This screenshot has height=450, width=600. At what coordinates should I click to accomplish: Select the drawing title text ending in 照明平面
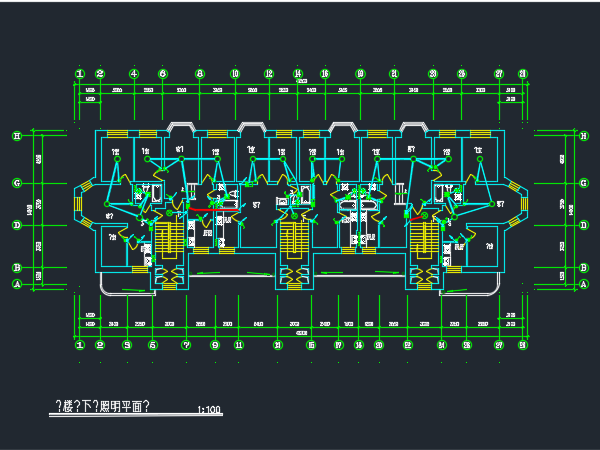coord(103,406)
